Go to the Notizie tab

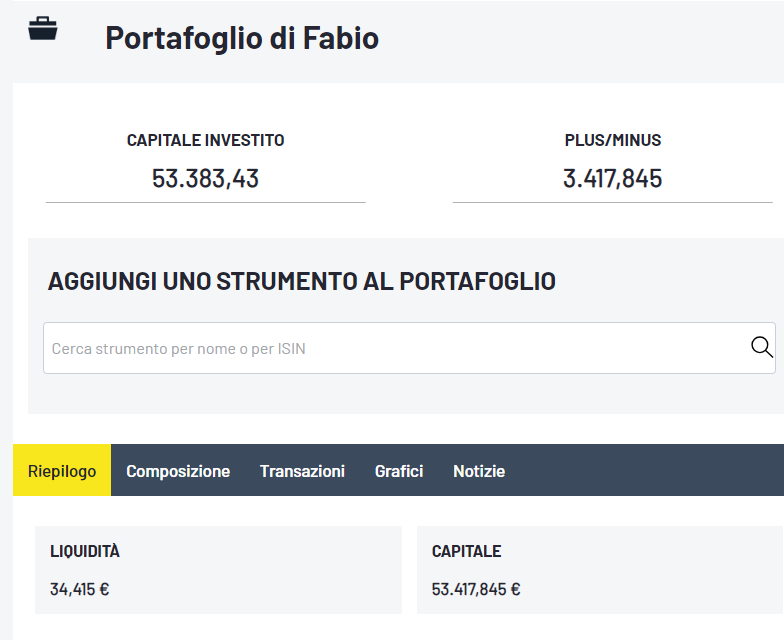[479, 471]
